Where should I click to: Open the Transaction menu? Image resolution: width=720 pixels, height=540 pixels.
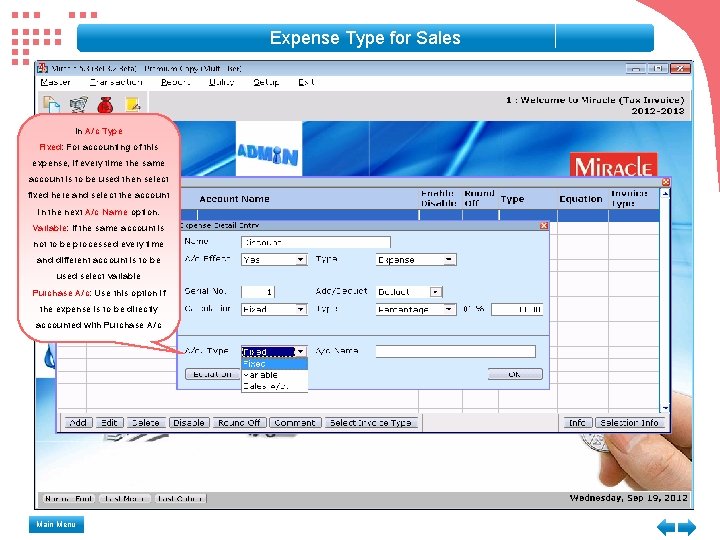point(116,82)
